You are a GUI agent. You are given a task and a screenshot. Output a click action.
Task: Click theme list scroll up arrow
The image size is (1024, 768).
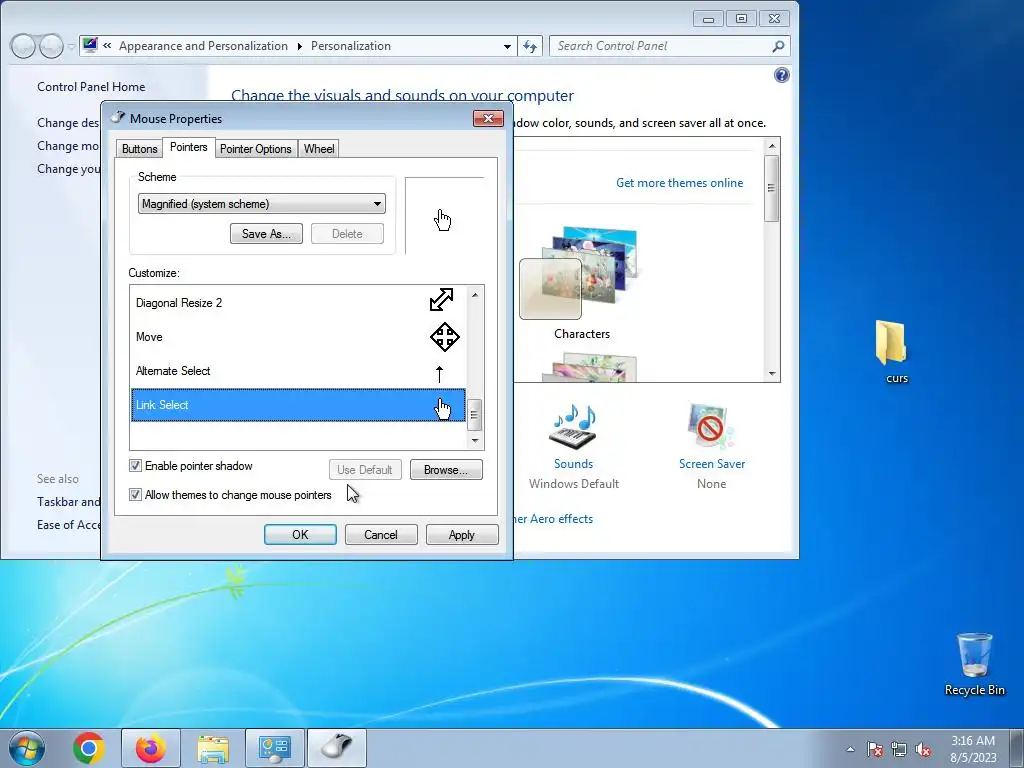click(x=772, y=146)
